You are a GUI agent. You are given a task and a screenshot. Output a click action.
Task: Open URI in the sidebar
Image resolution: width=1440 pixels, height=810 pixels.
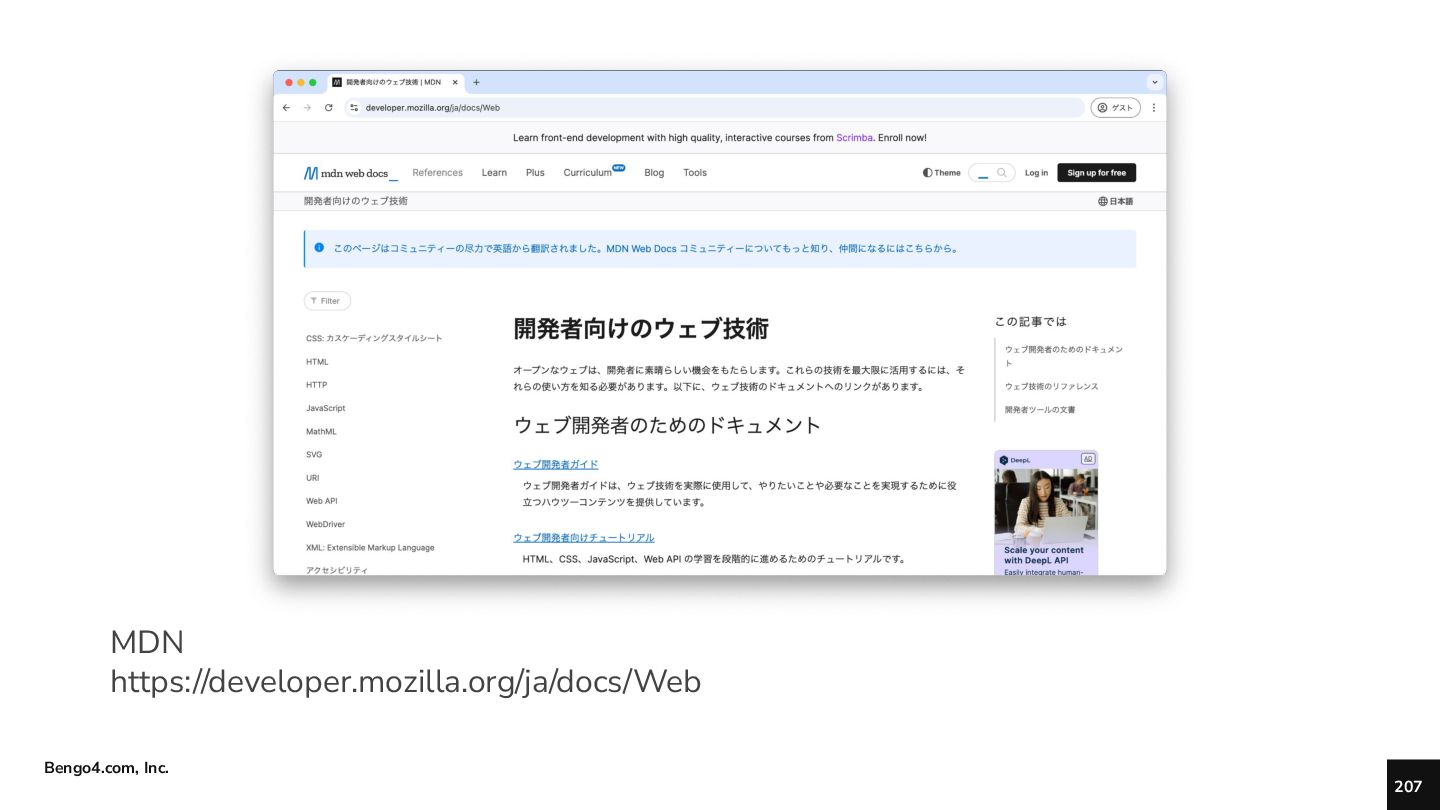[313, 478]
